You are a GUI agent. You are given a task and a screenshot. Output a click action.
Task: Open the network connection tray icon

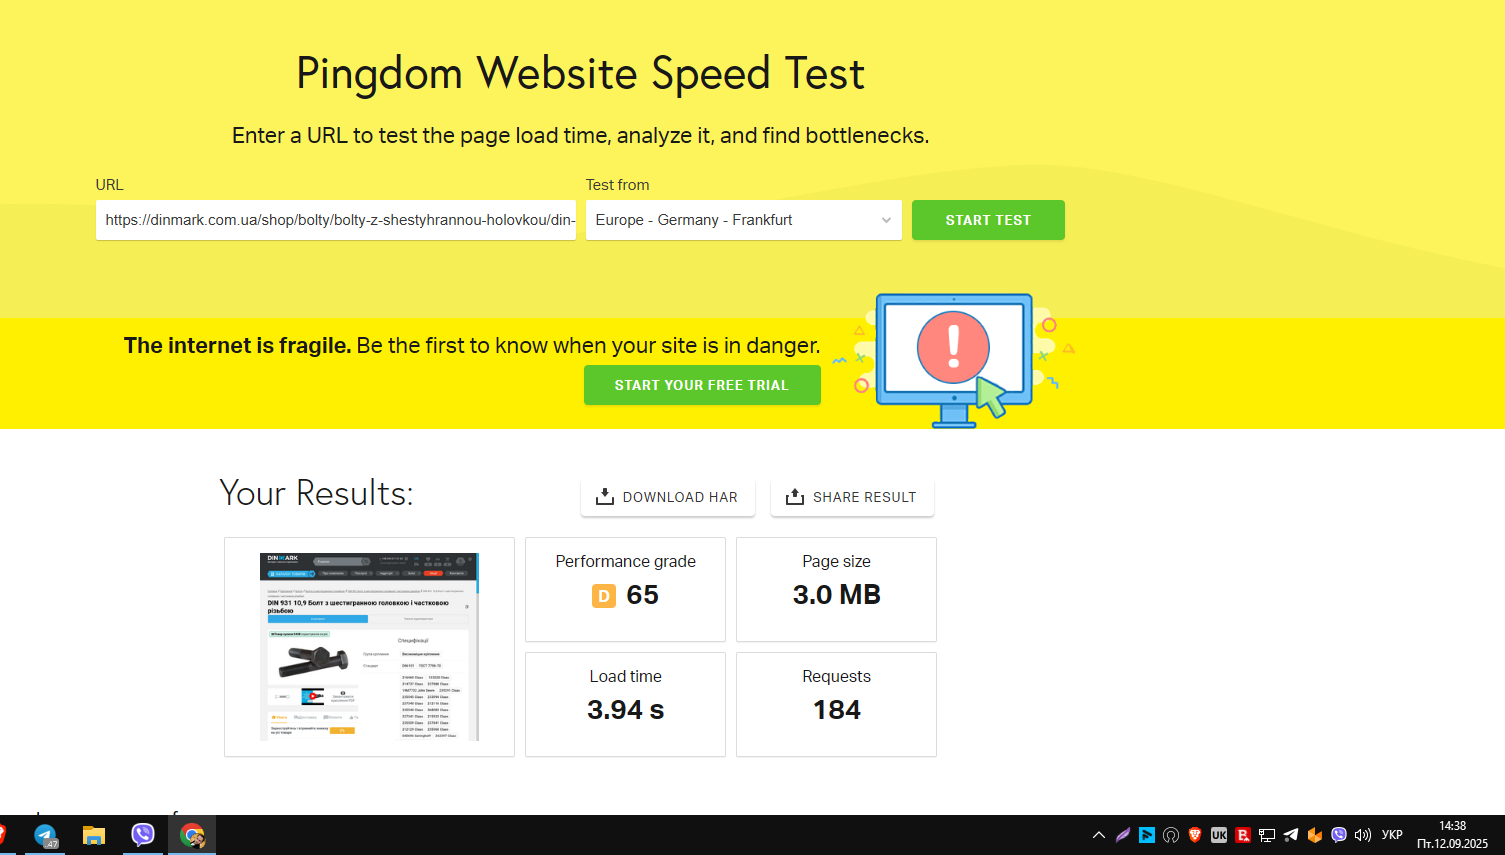[1267, 835]
